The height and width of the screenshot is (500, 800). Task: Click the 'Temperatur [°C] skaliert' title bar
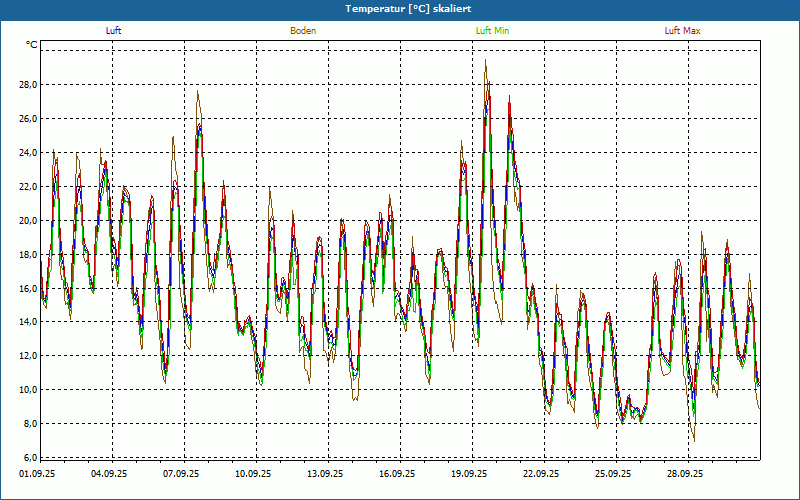click(400, 8)
